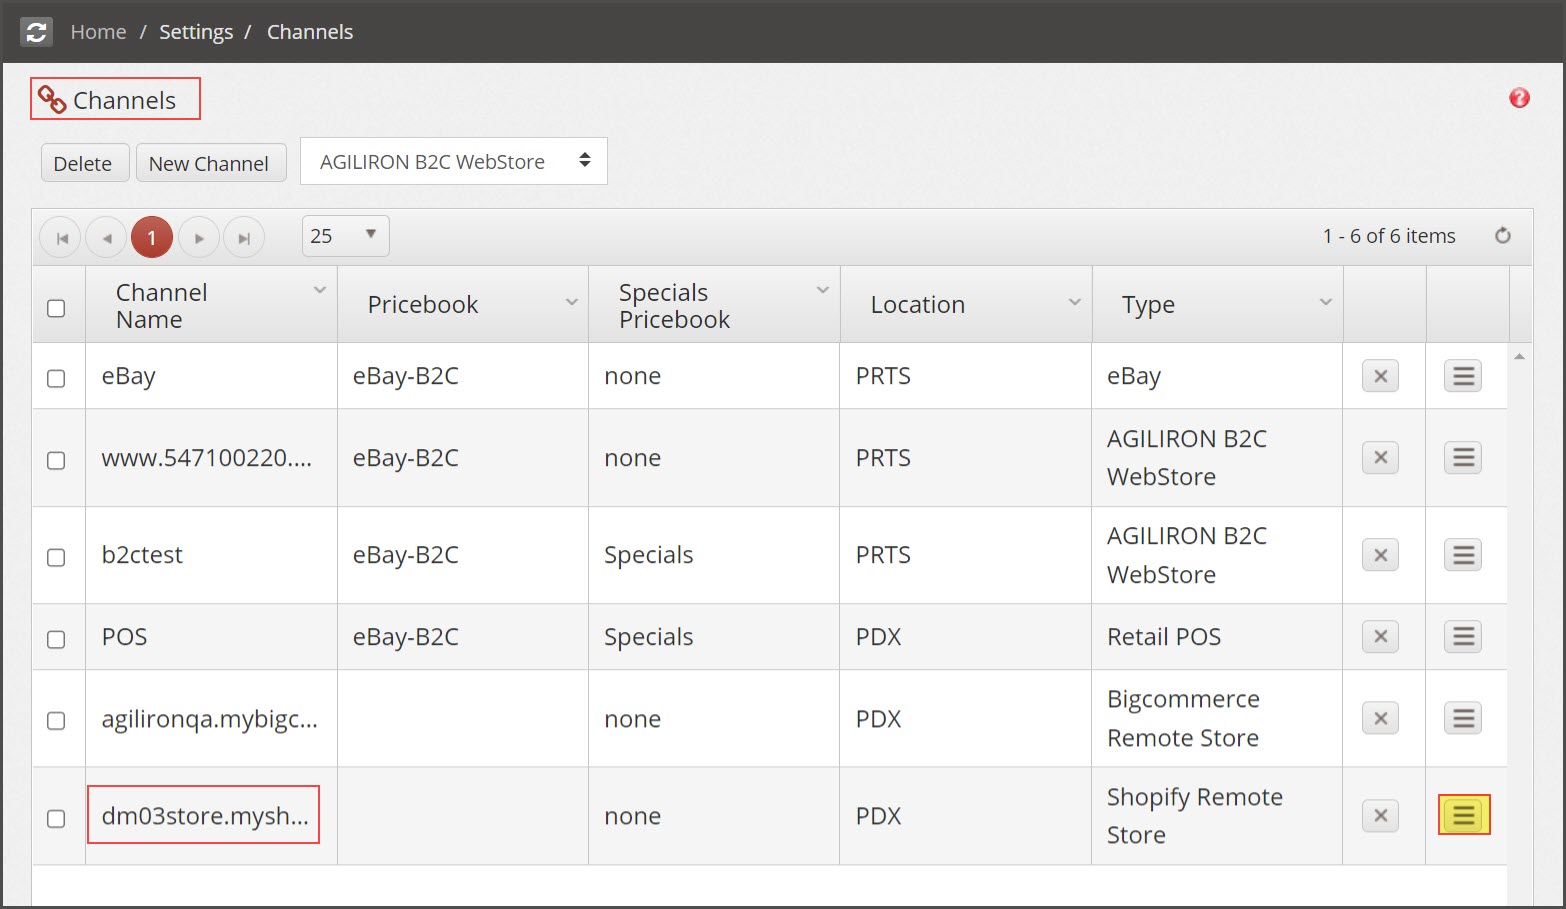Go to next page of channels grid
1566x909 pixels.
pos(199,238)
